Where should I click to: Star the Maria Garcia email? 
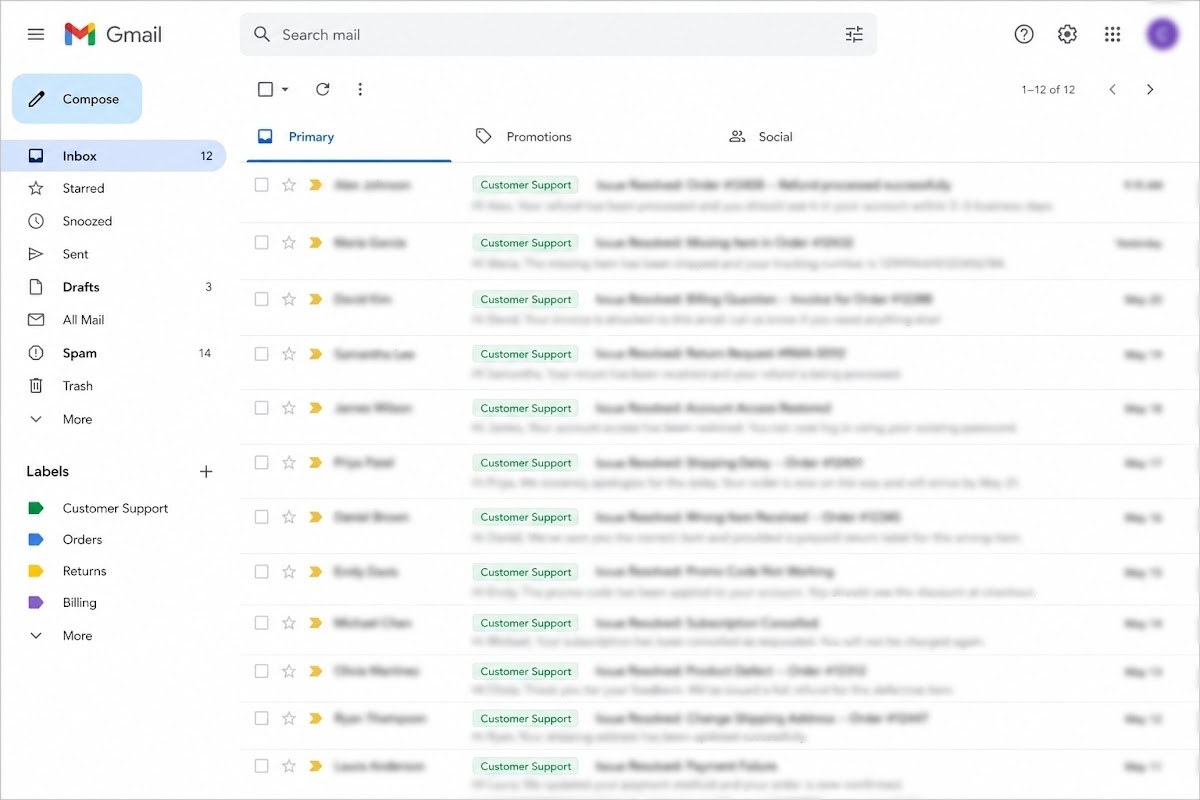[289, 242]
